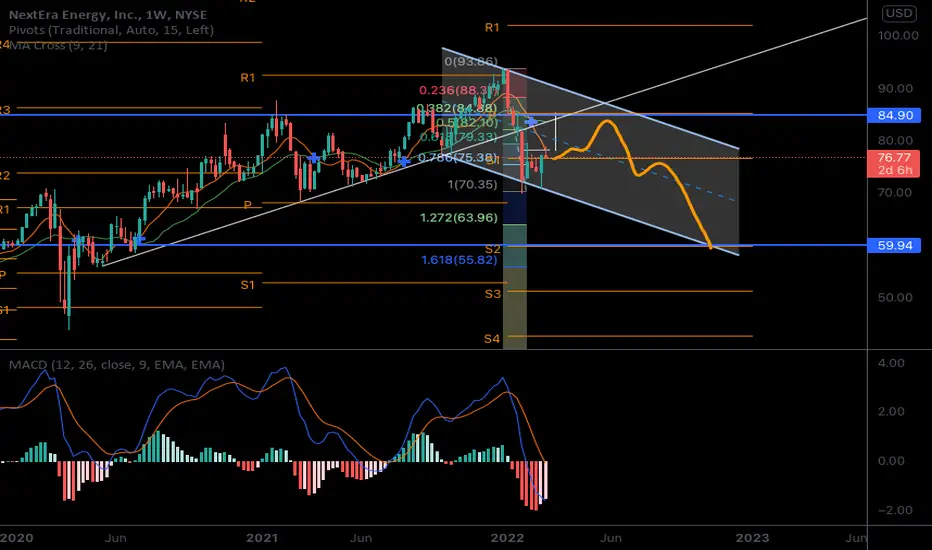The image size is (932, 550).
Task: Click the 100.00 price axis value
Action: coord(898,36)
